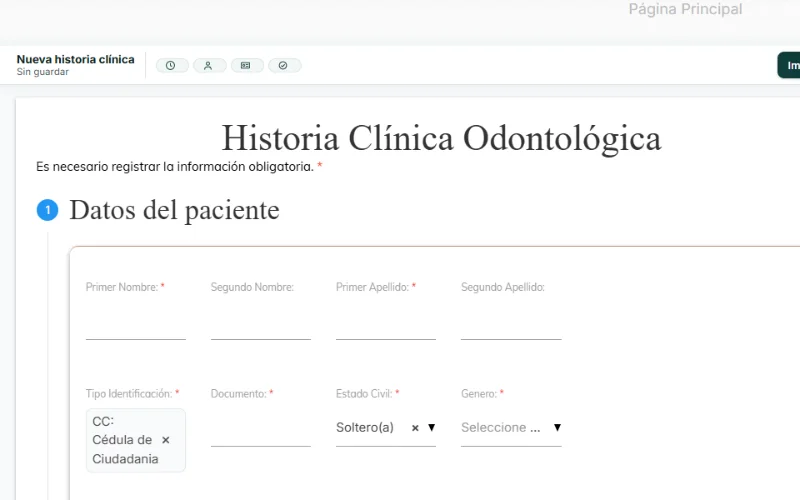Click the 'Nueva historia clínica' title

[x=76, y=59]
